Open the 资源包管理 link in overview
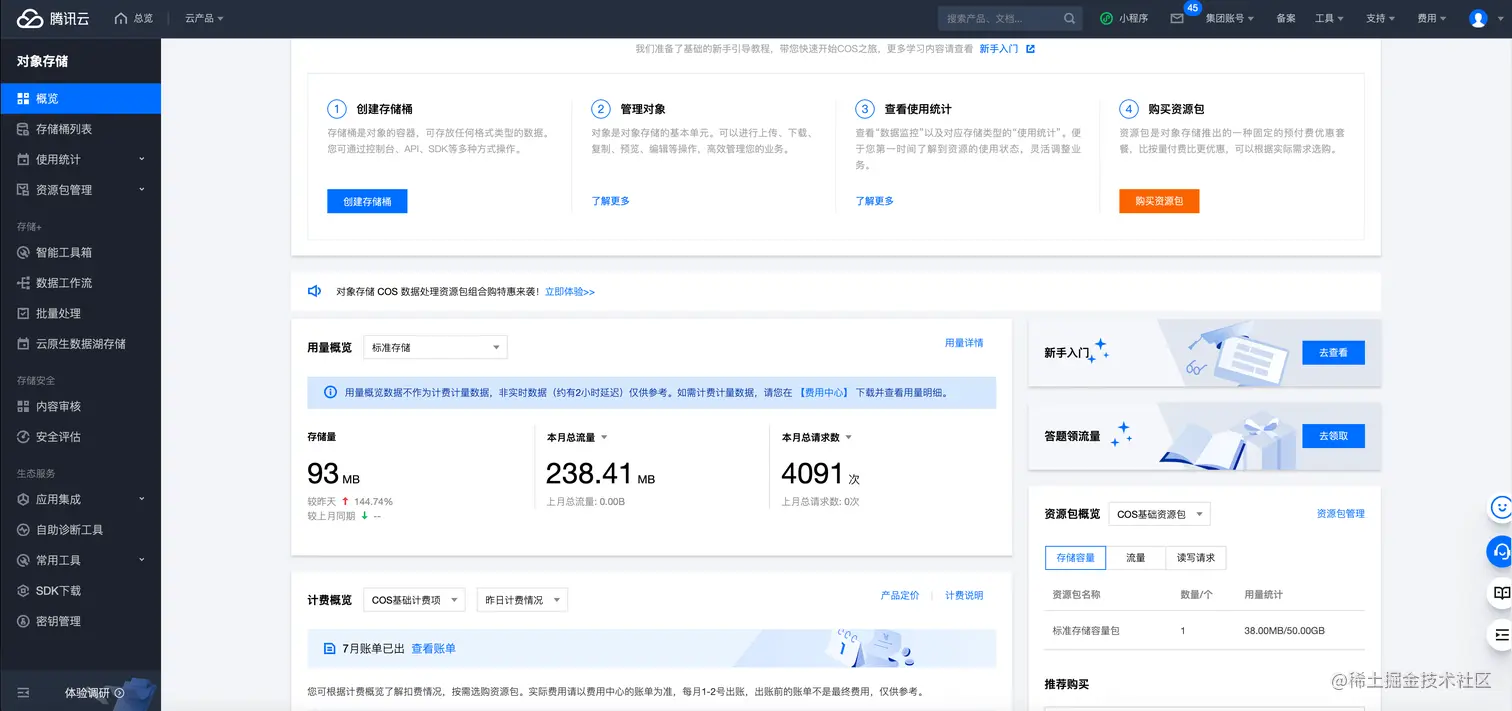Screen dimensions: 1512x711 pos(1340,514)
